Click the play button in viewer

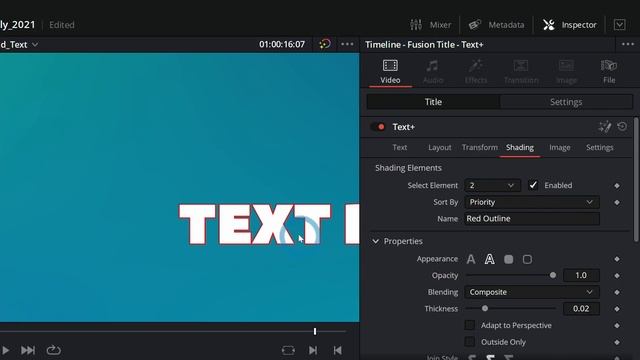[x=5, y=350]
